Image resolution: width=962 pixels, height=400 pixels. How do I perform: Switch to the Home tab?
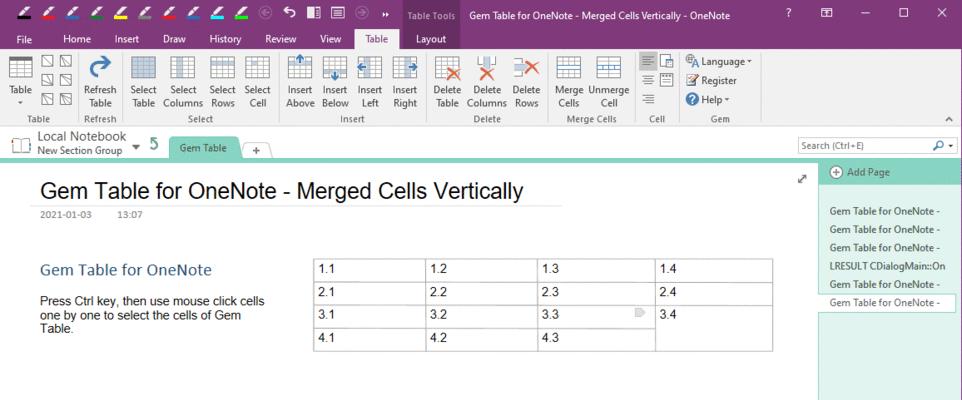click(x=77, y=39)
